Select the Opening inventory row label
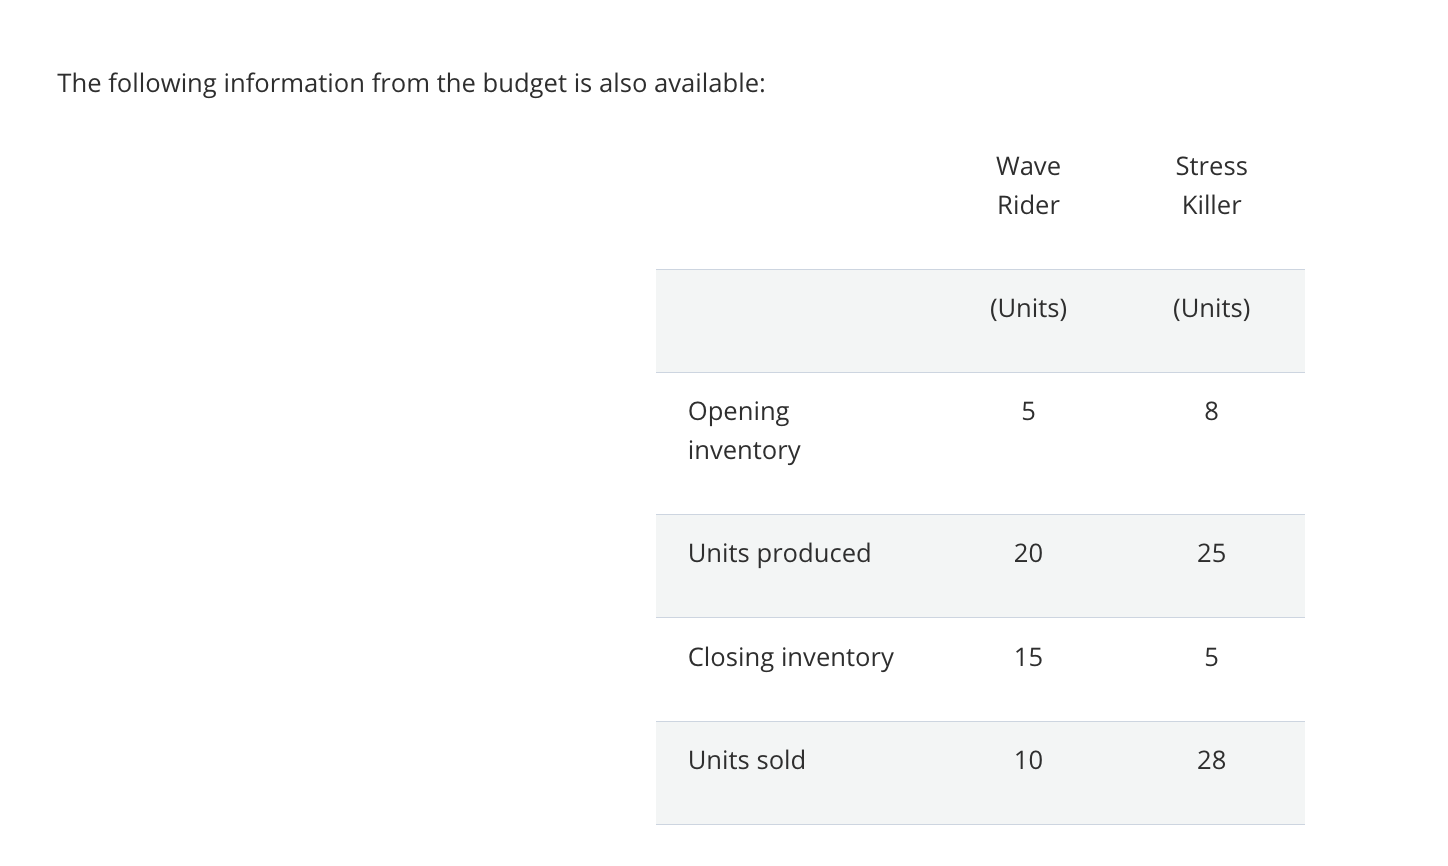1448x866 pixels. click(744, 430)
